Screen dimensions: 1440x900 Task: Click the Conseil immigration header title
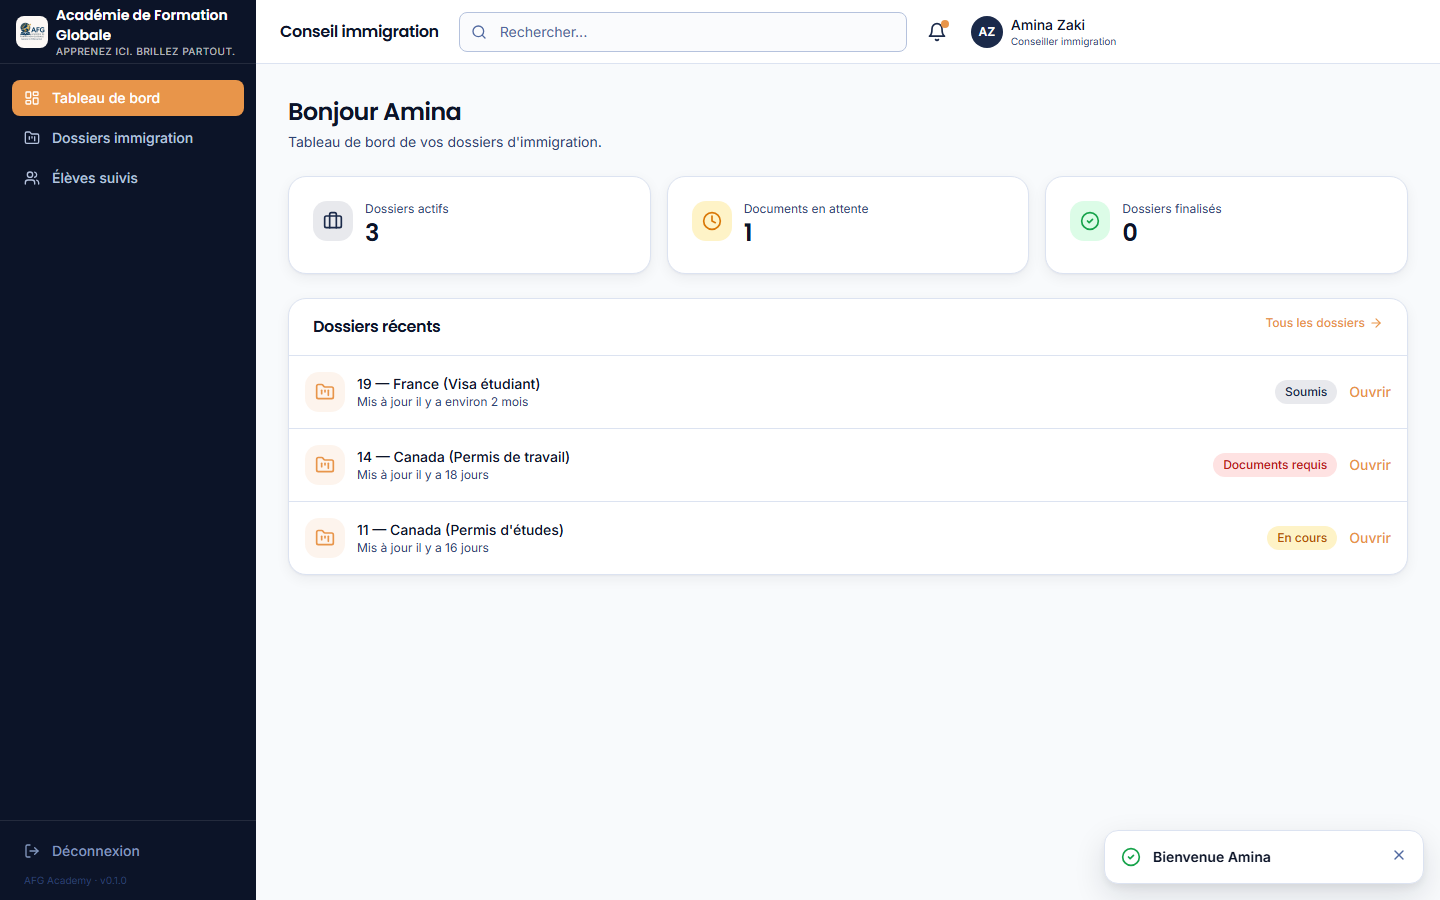pyautogui.click(x=359, y=32)
